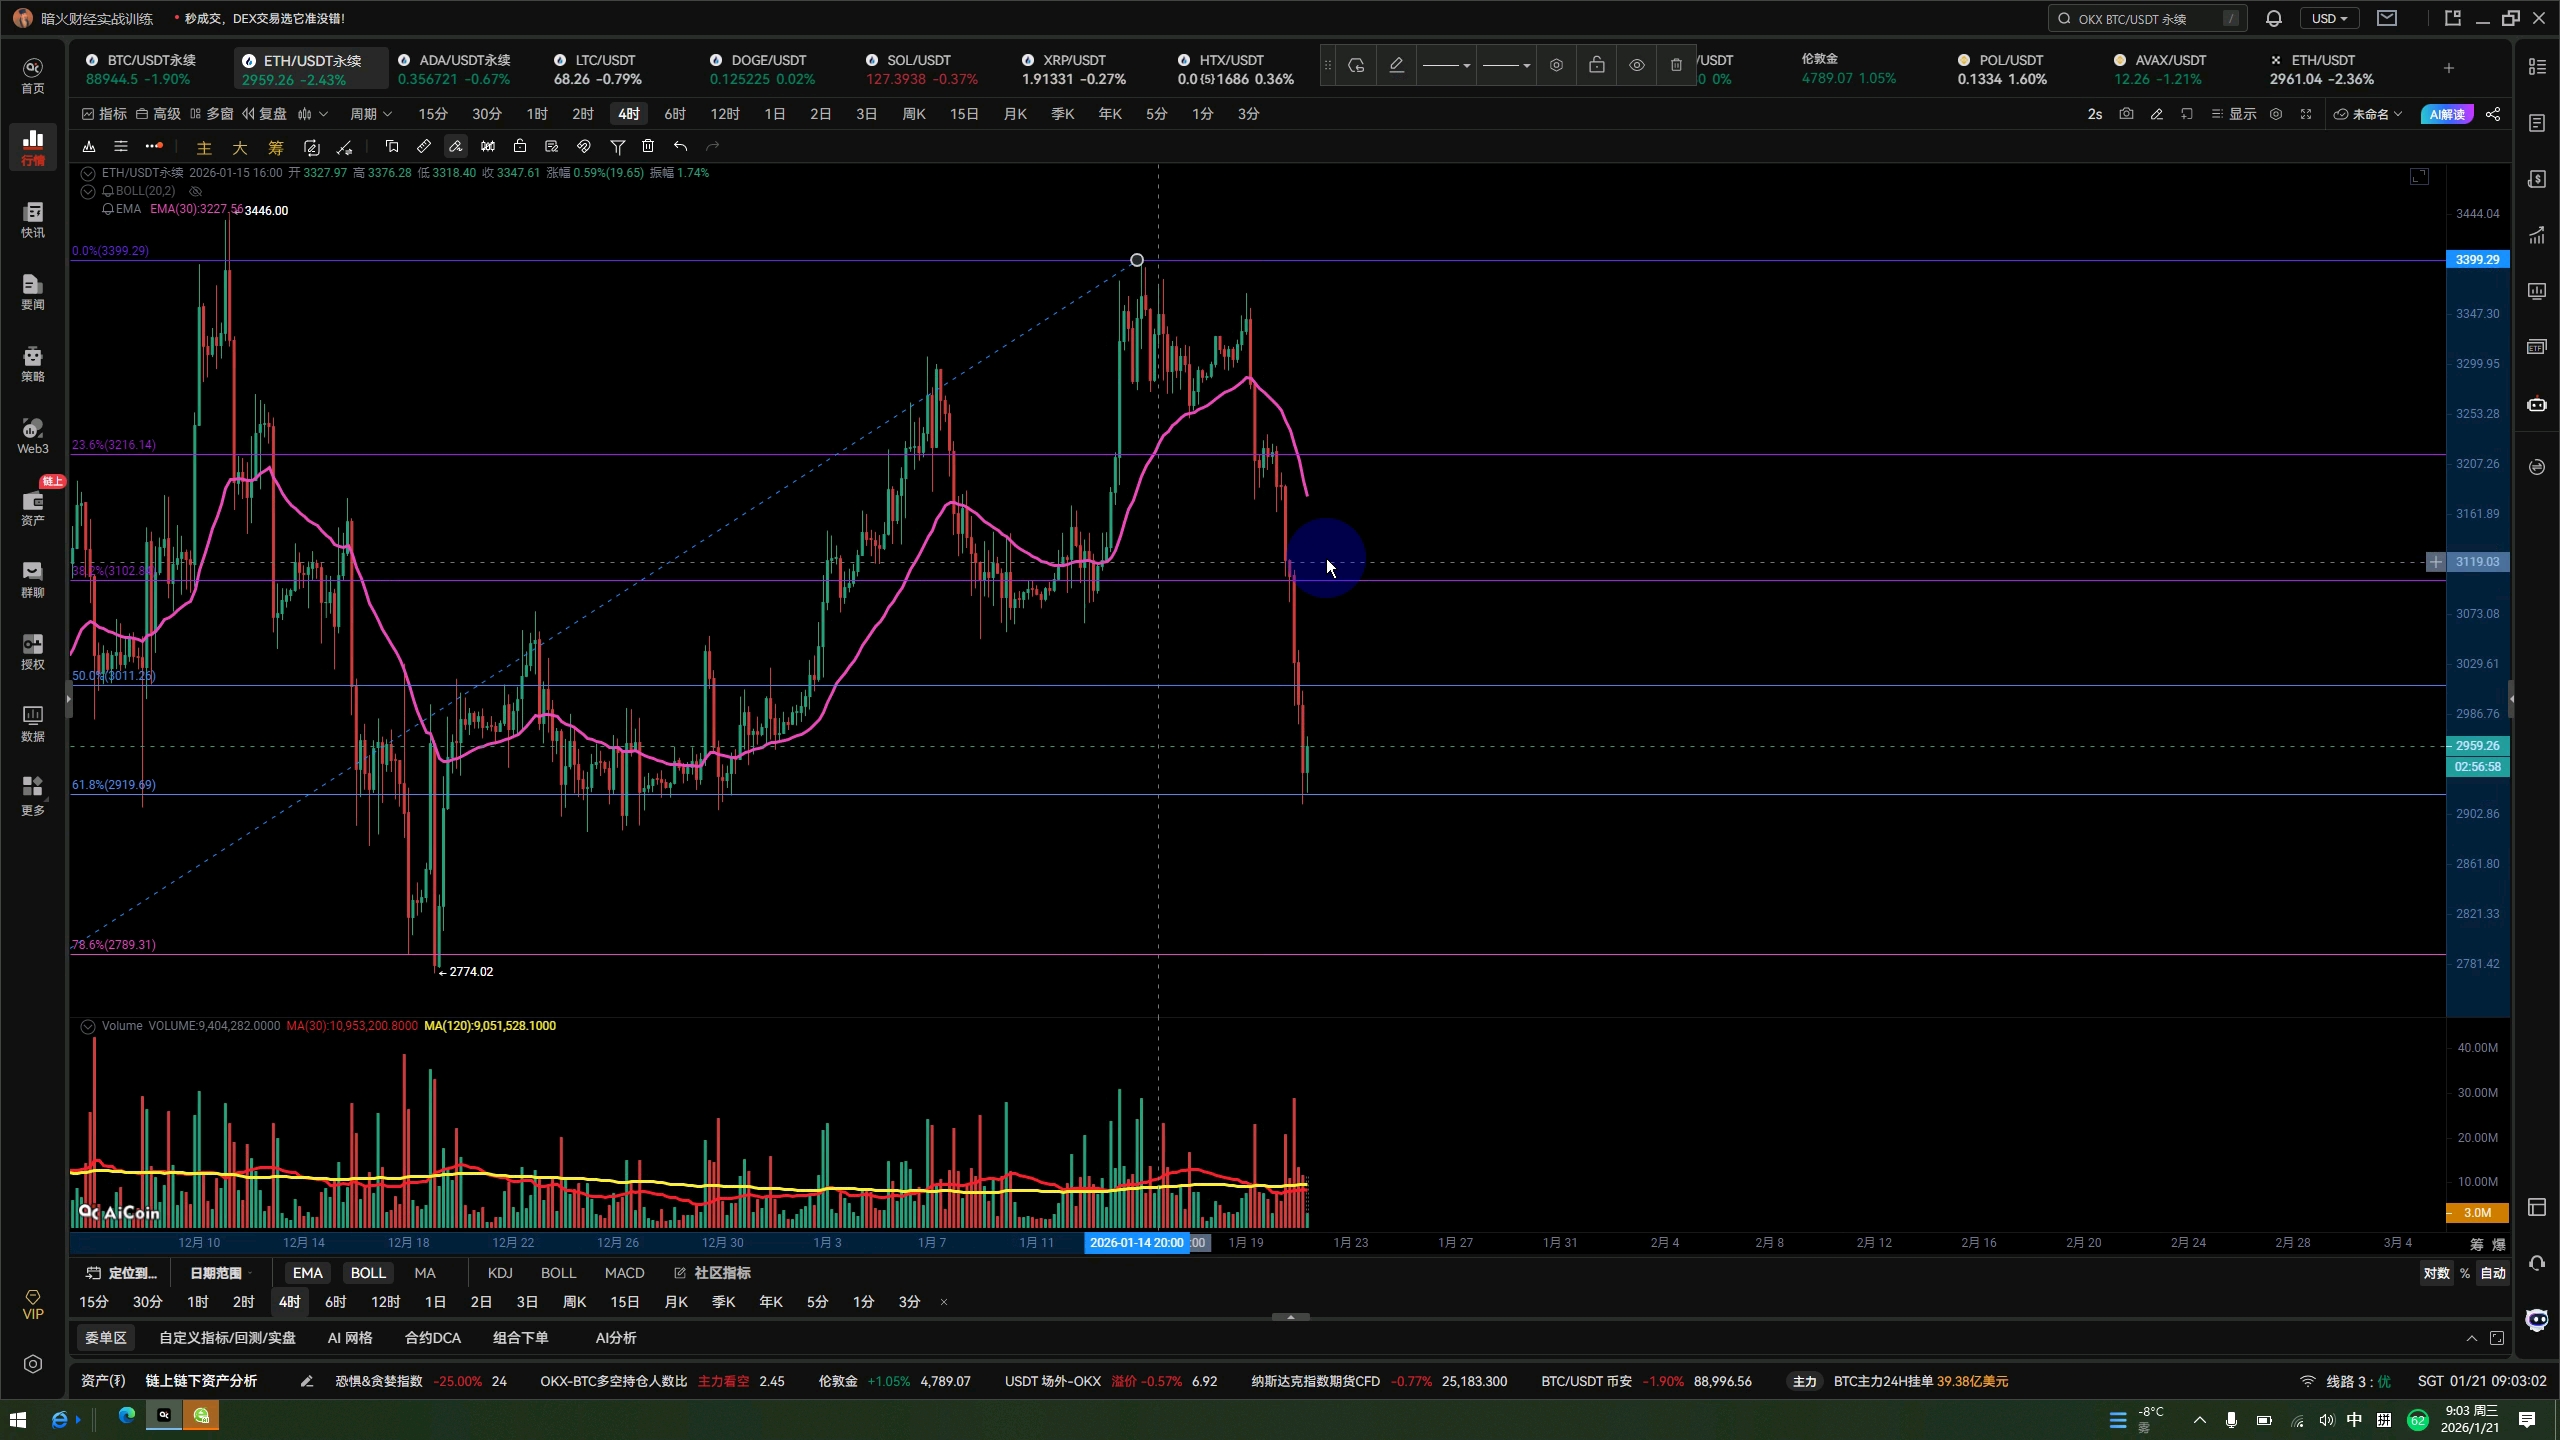The image size is (2560, 1440).
Task: Toggle the BOLL overlay indicator button
Action: point(367,1273)
